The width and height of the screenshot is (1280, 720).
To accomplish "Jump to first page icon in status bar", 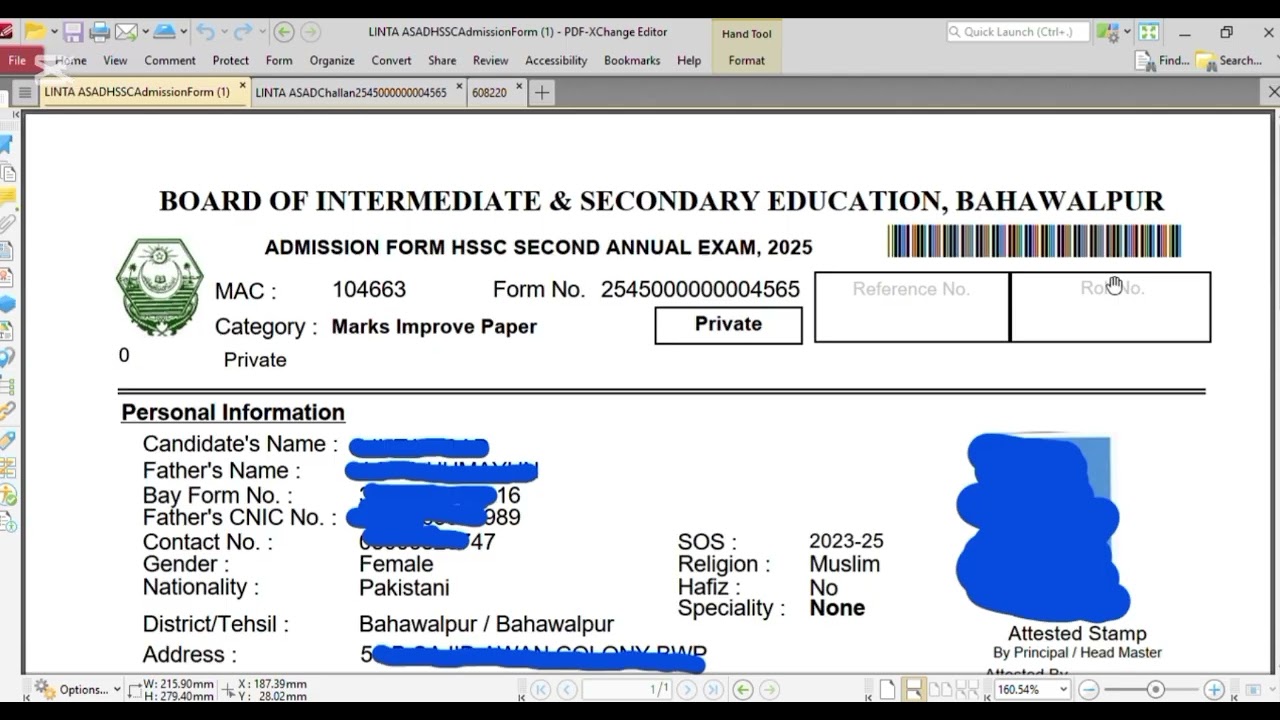I will click(540, 689).
